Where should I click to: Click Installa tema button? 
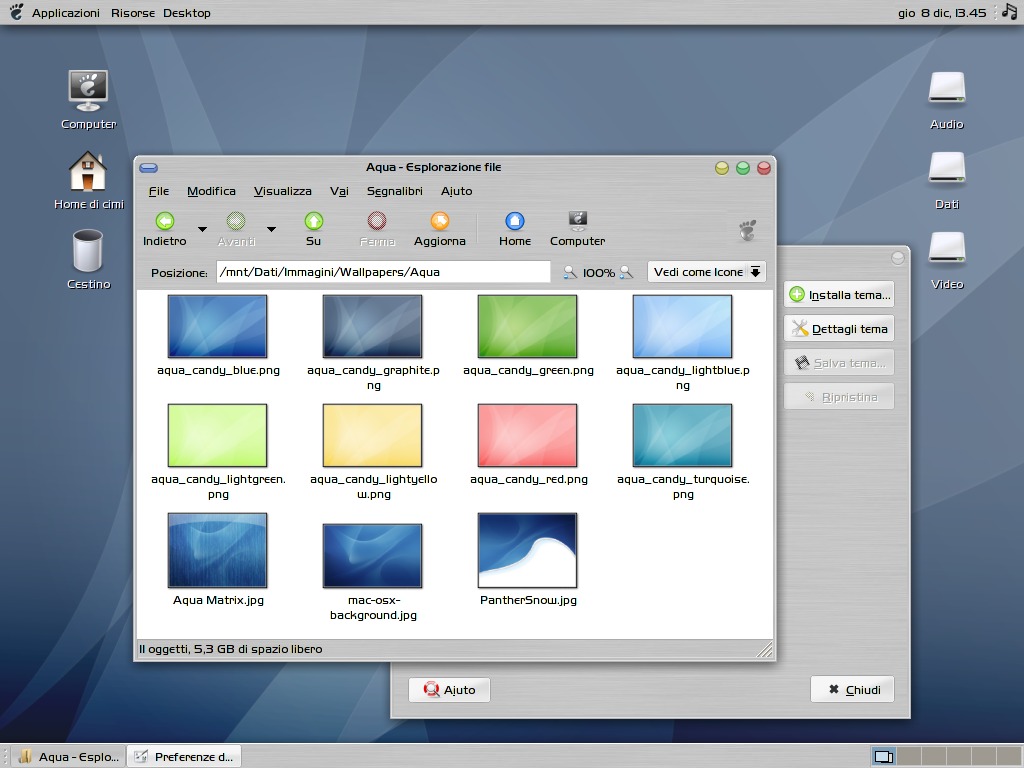[839, 295]
